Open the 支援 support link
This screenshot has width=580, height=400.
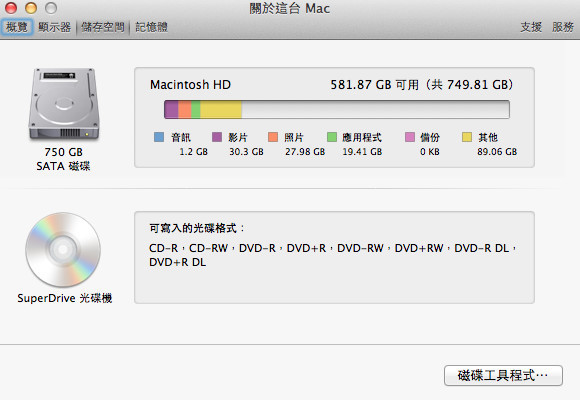pos(531,27)
